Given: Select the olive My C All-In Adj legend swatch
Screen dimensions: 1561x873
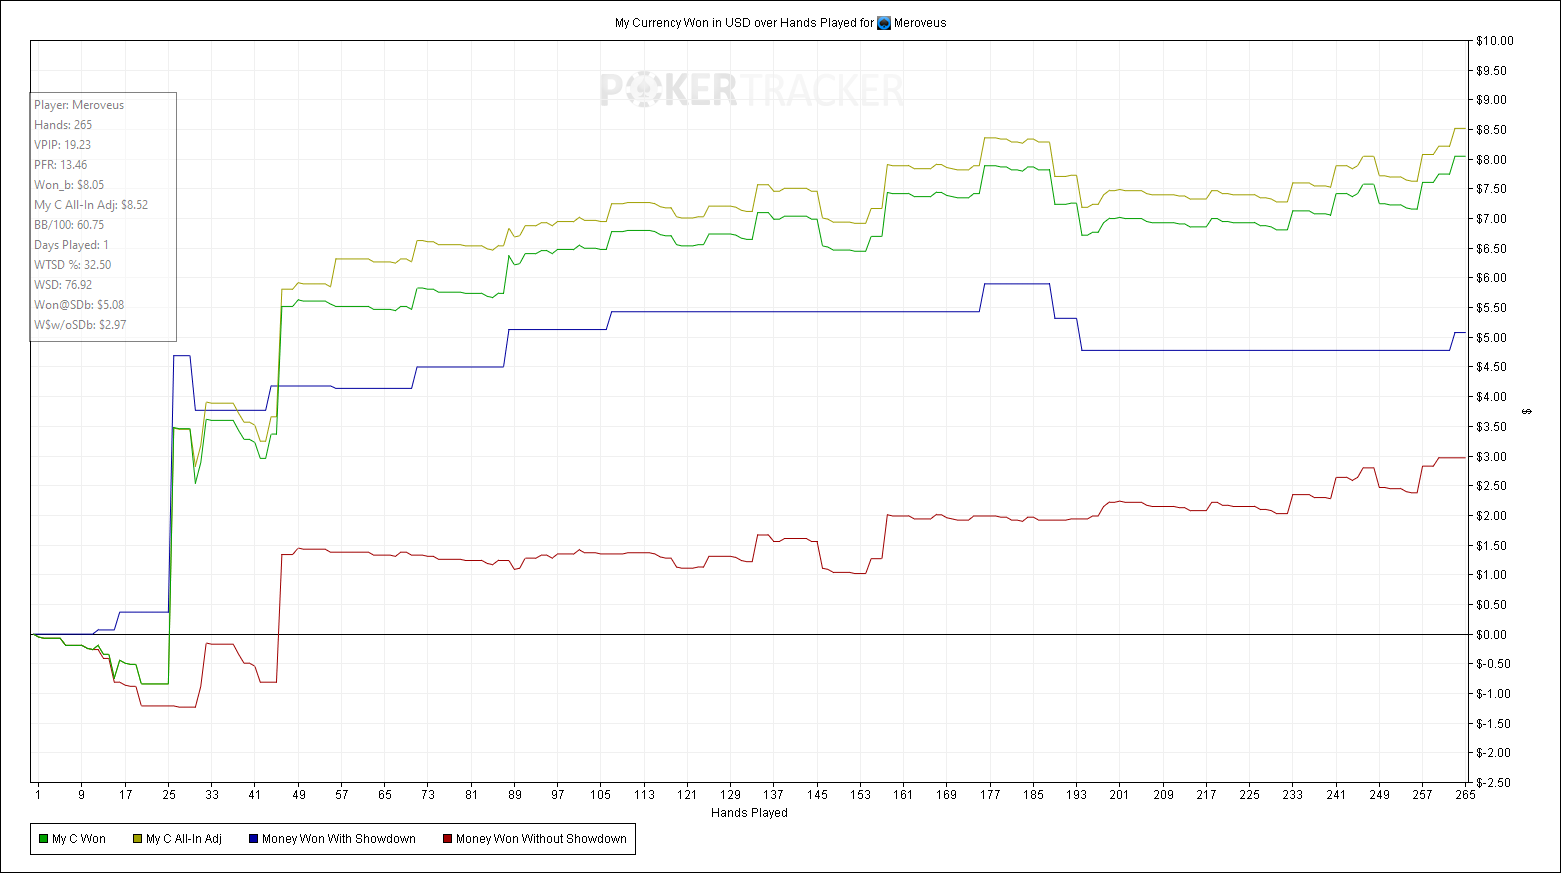Looking at the screenshot, I should click(137, 839).
